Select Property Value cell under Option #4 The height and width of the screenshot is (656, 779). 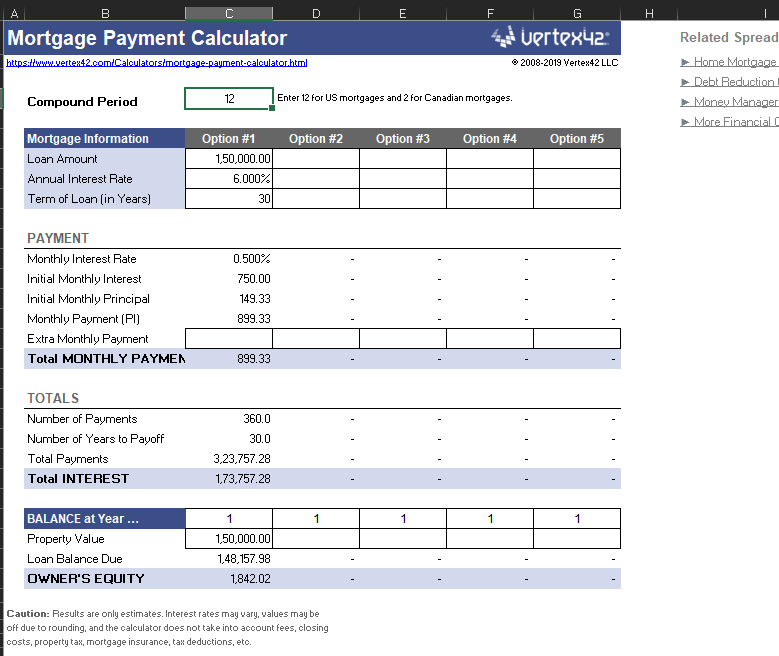[490, 538]
